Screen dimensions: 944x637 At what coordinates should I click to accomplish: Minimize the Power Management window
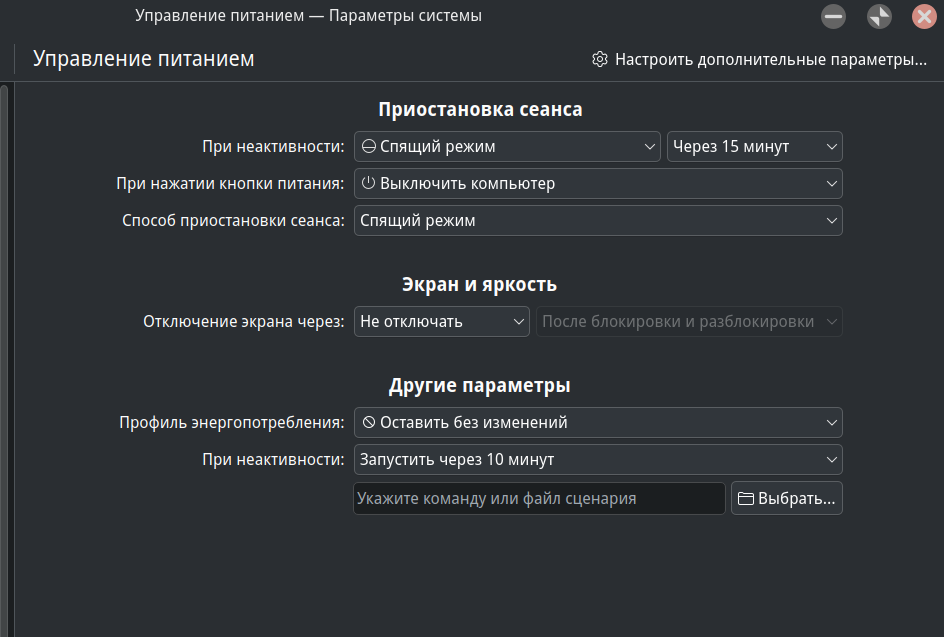pos(833,16)
